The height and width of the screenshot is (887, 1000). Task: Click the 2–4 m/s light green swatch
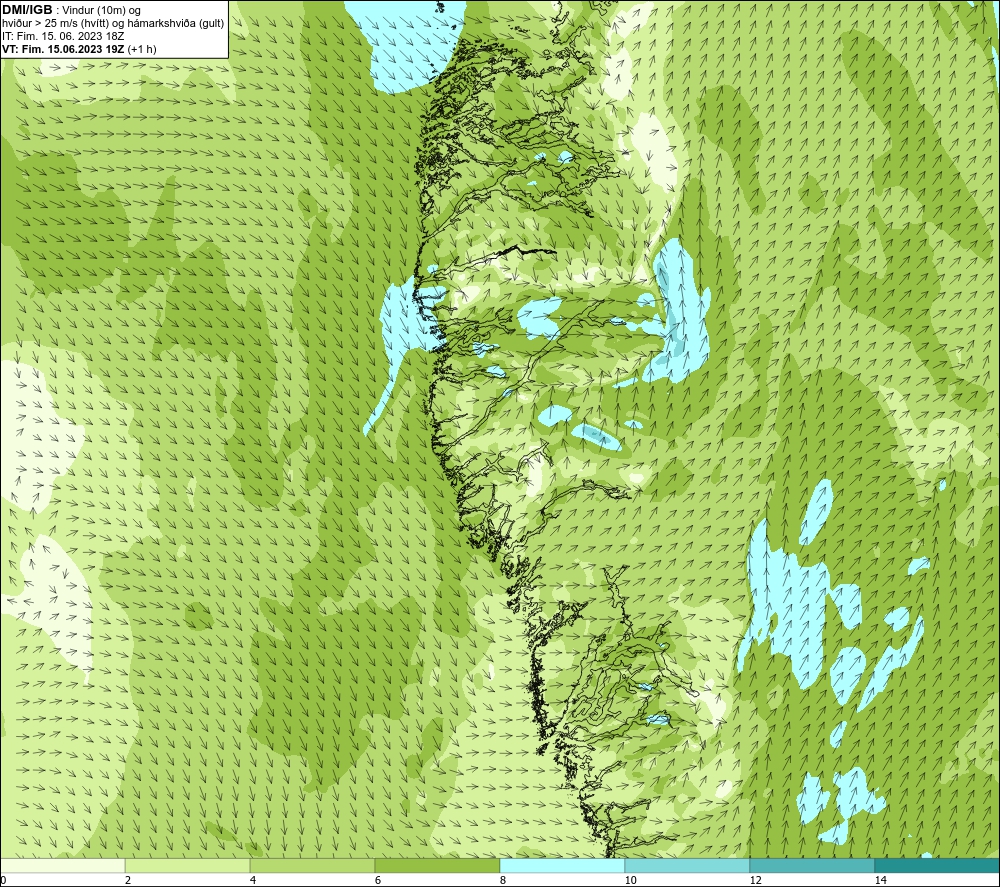pyautogui.click(x=188, y=865)
